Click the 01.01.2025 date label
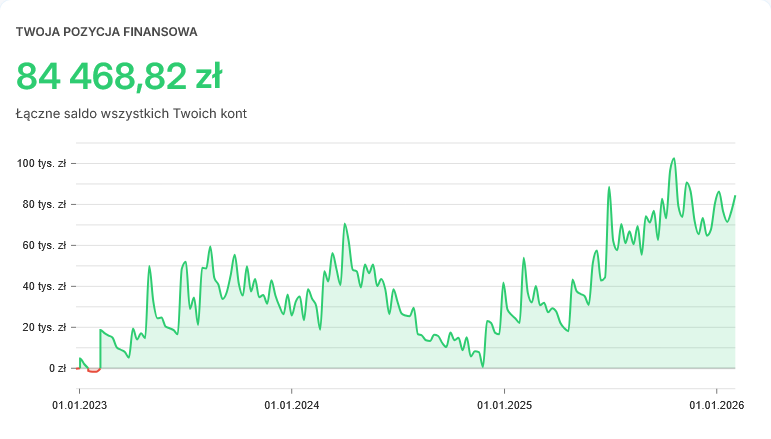Viewport: 771px width, 439px height. coord(504,405)
